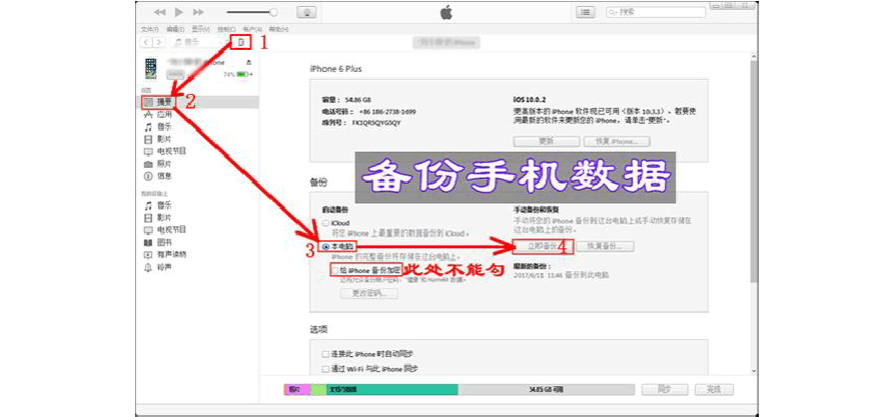Click the teal 文档与数据 storage segment
This screenshot has width=893, height=417.
[x=392, y=390]
